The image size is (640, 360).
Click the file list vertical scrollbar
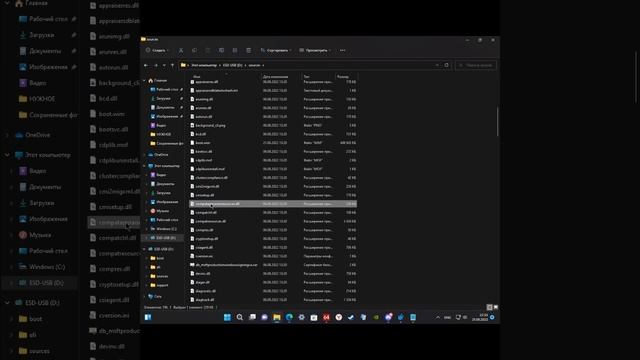(x=497, y=121)
